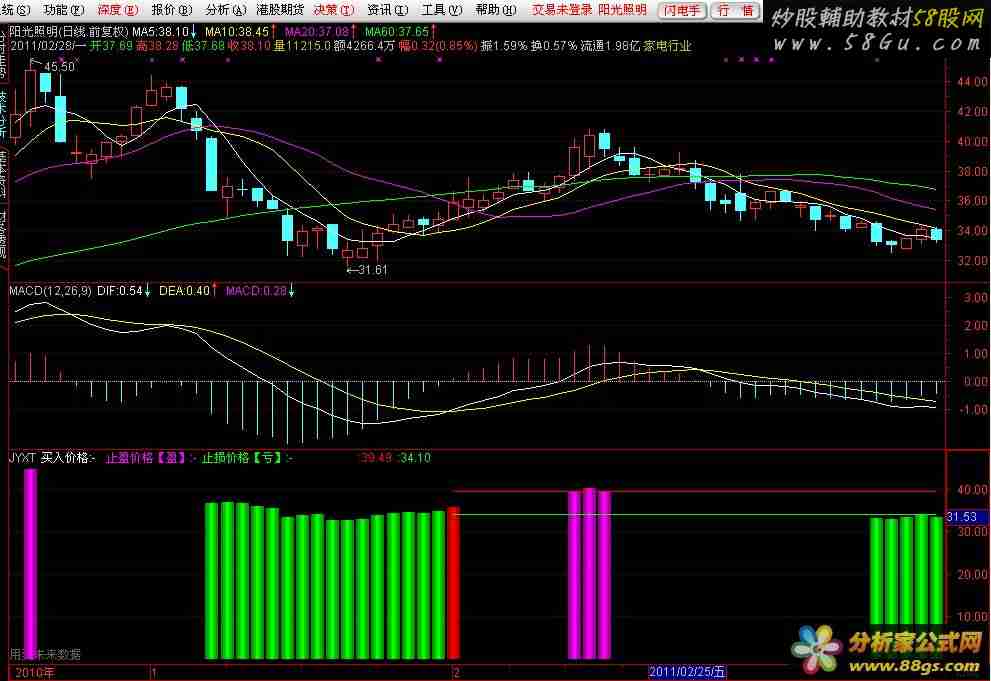Click the change value 幅0.32(0.85%)
Viewport: 991px width, 681px height.
coord(437,46)
